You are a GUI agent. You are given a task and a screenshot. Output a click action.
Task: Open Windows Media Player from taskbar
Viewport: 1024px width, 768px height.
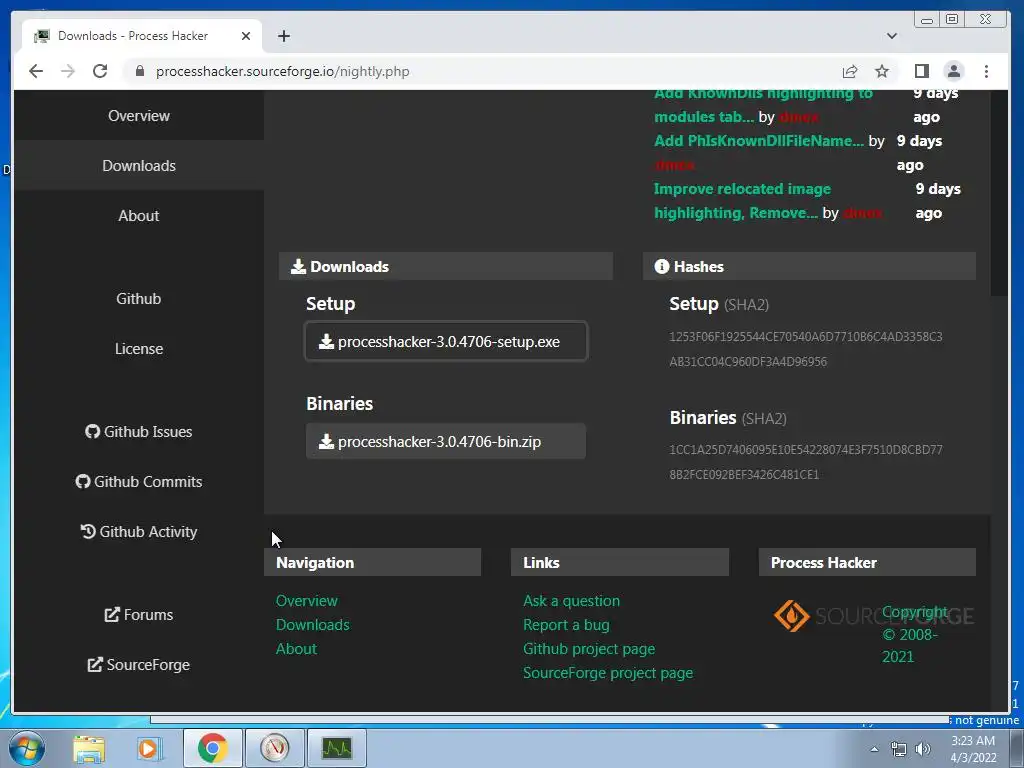click(149, 749)
